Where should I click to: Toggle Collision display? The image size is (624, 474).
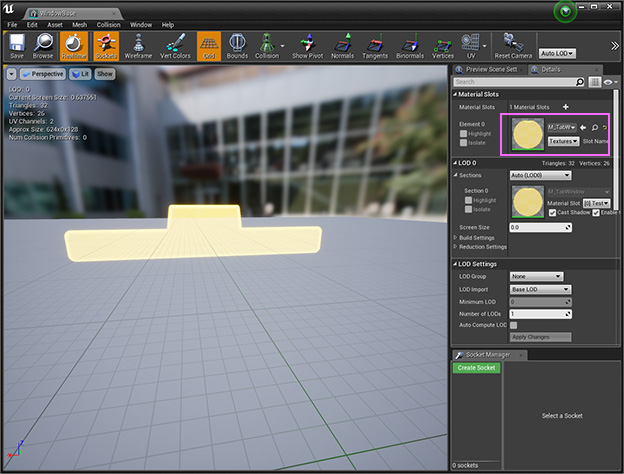(x=267, y=46)
